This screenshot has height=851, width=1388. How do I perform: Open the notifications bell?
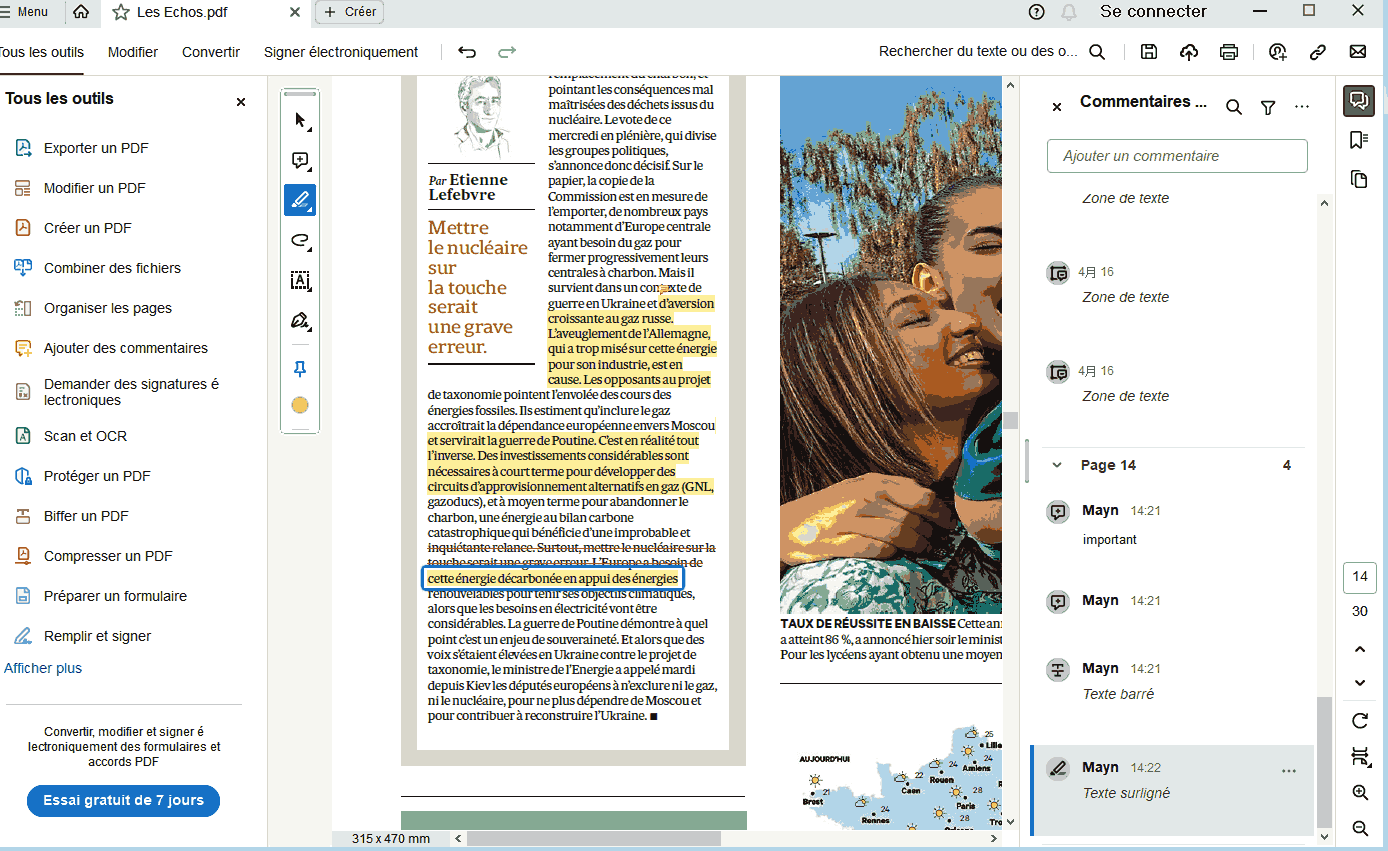click(1069, 12)
